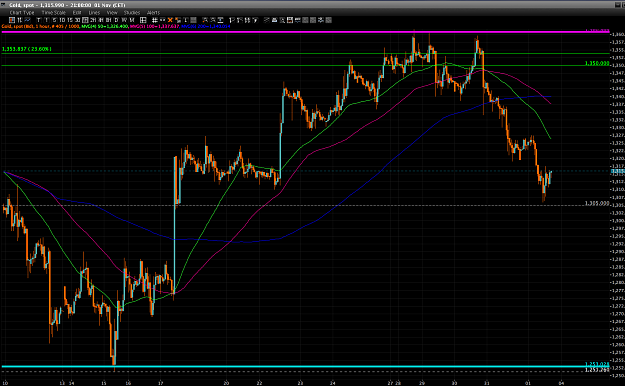Viewport: 625px width, 386px height.
Task: Open the Alerts menu
Action: pos(153,13)
